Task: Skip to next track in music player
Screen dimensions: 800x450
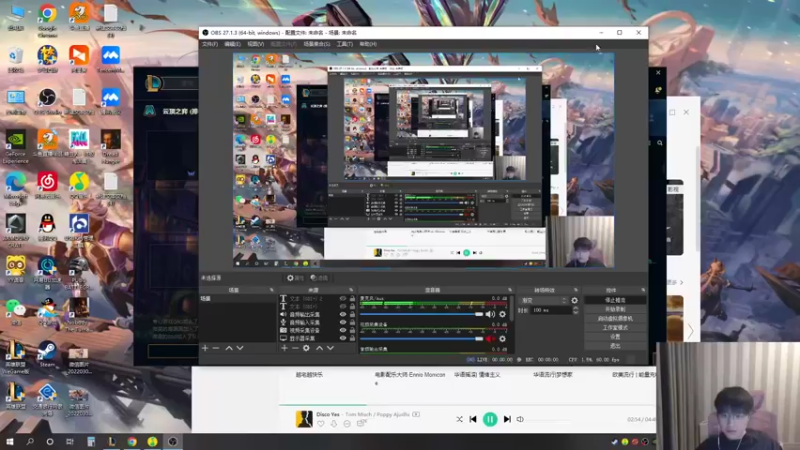Action: (x=507, y=419)
